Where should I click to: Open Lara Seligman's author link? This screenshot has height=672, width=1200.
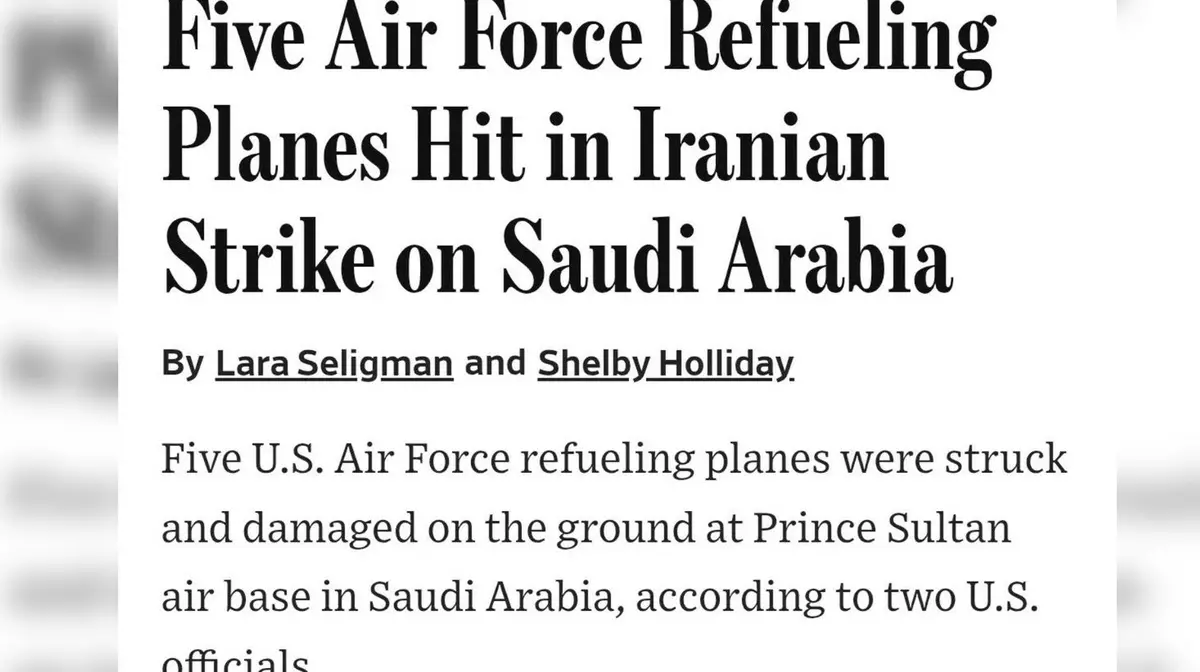pos(334,364)
